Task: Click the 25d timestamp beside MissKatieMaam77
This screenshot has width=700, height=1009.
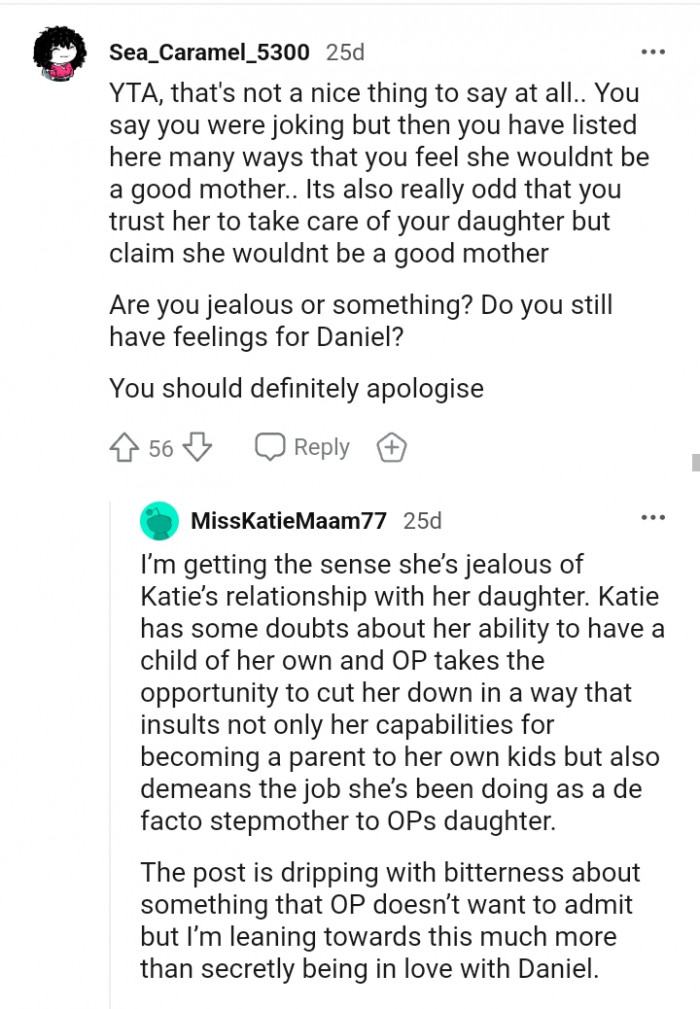Action: click(422, 520)
